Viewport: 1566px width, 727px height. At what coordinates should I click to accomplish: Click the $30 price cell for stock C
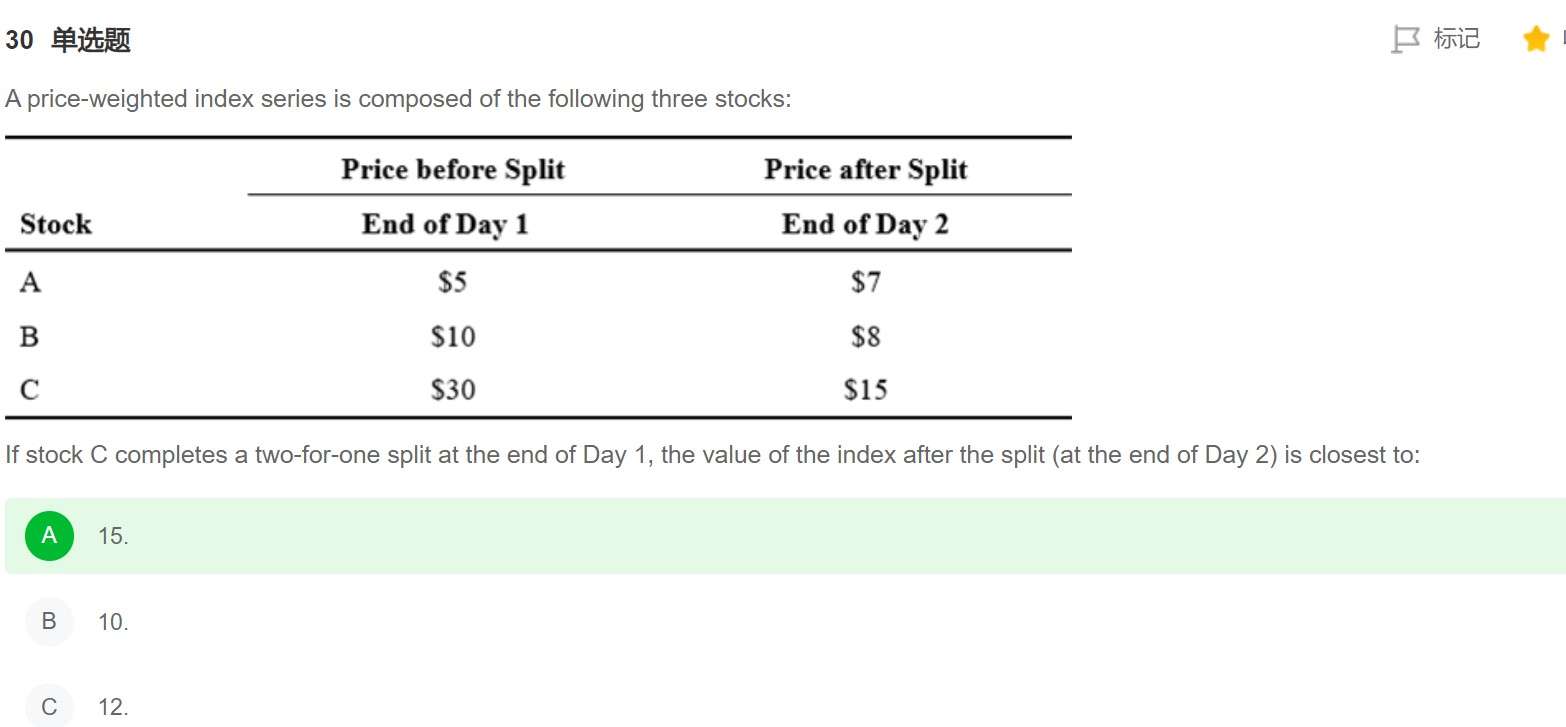point(453,389)
